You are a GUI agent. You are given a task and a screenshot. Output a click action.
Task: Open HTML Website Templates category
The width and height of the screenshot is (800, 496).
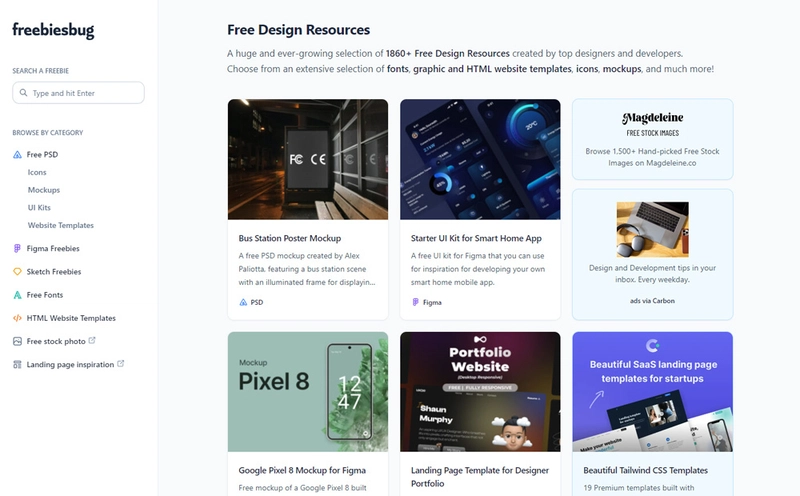[71, 318]
